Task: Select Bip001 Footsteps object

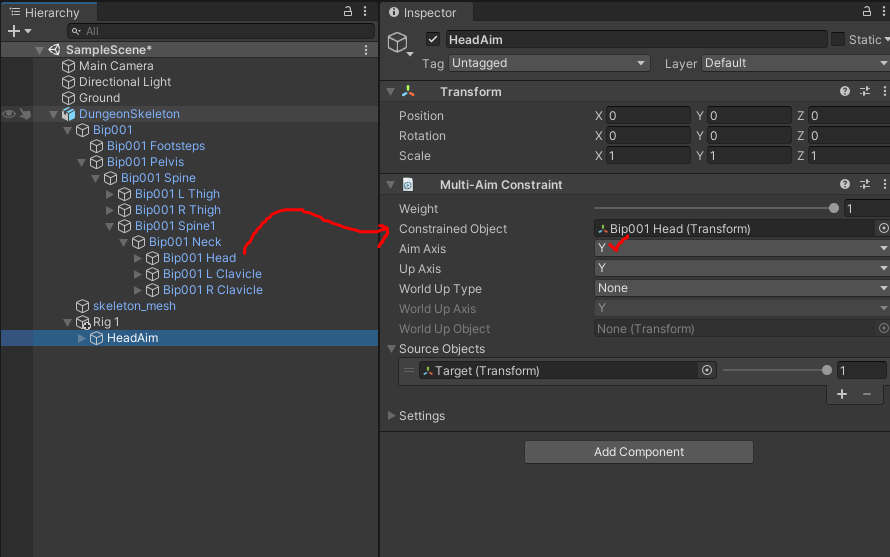Action: click(156, 146)
